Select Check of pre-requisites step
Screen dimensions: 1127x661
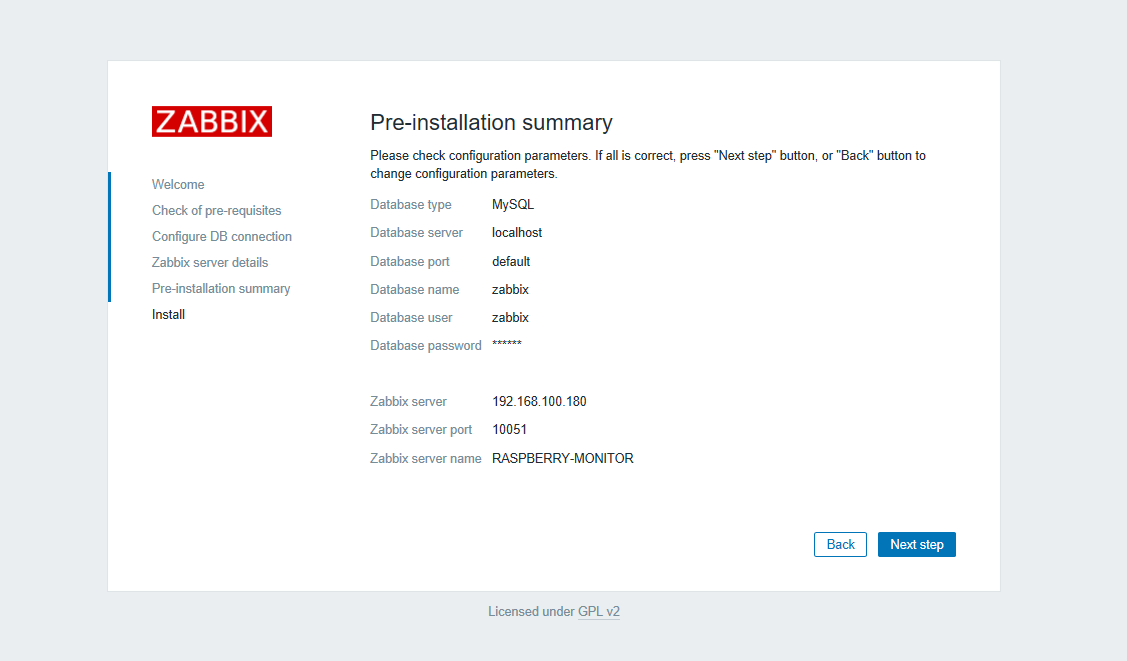[216, 210]
